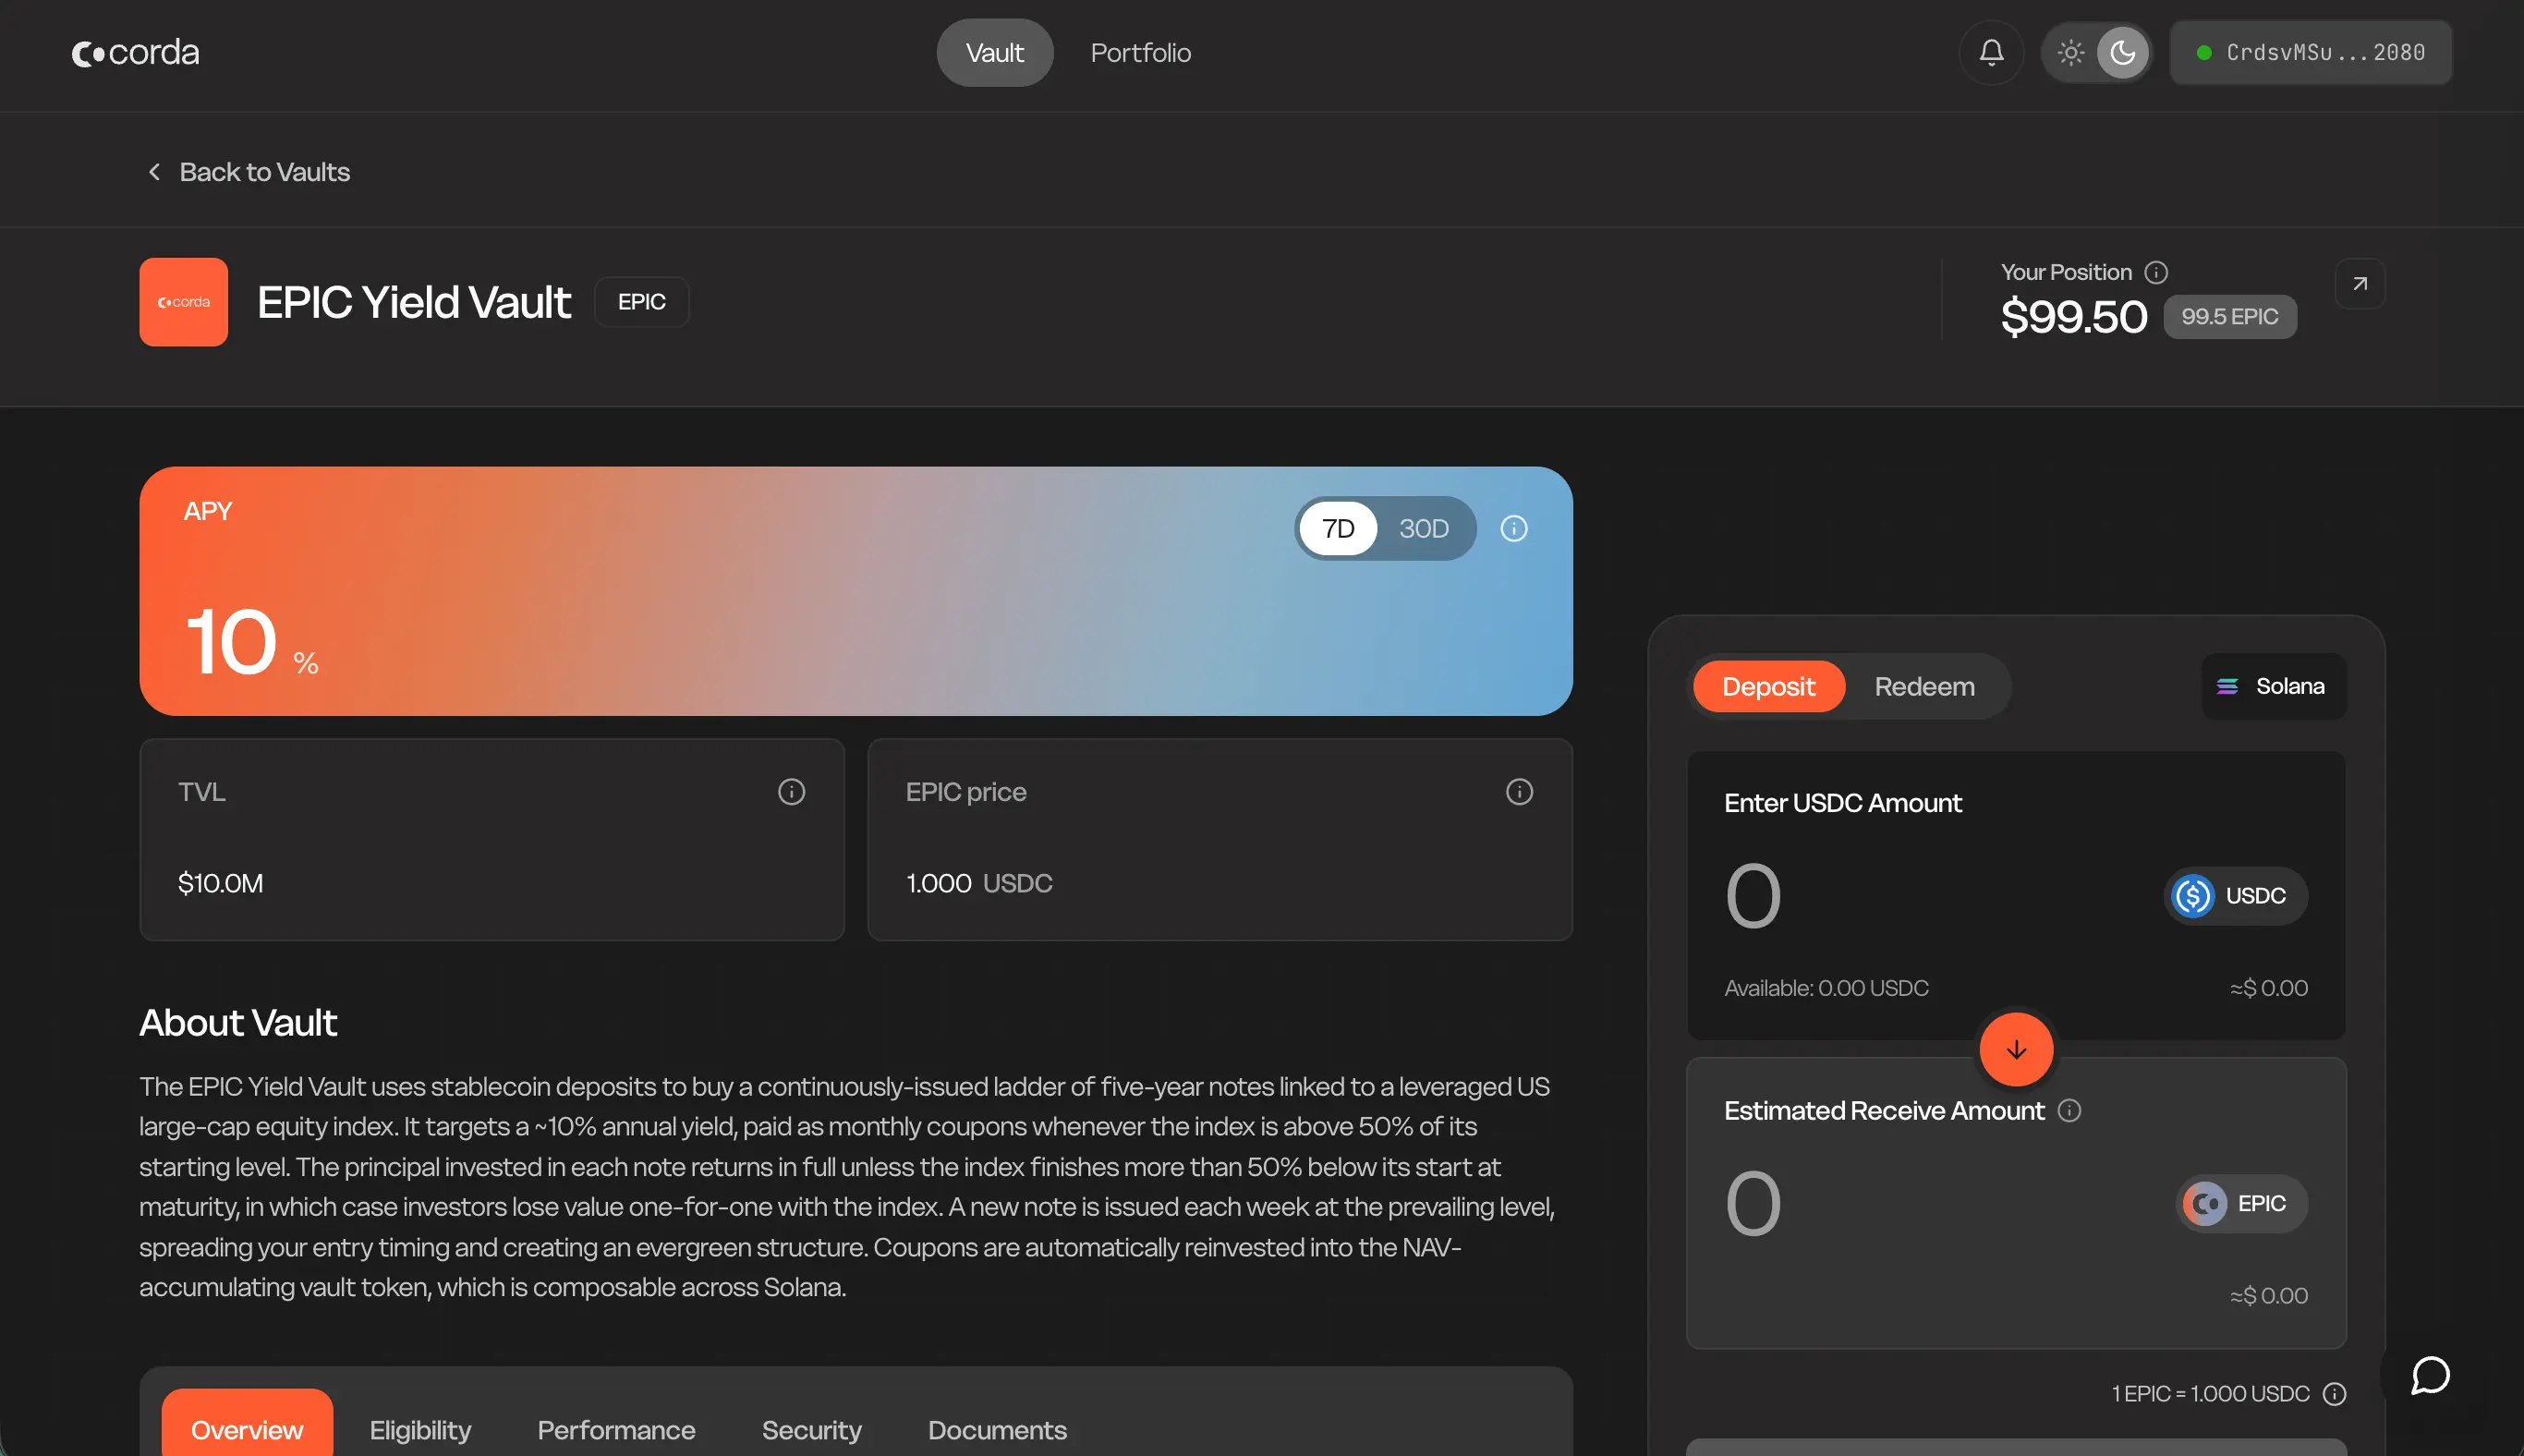Click the 1 EPIC = 1.000 USDC rate text
The image size is (2524, 1456).
pyautogui.click(x=2210, y=1394)
